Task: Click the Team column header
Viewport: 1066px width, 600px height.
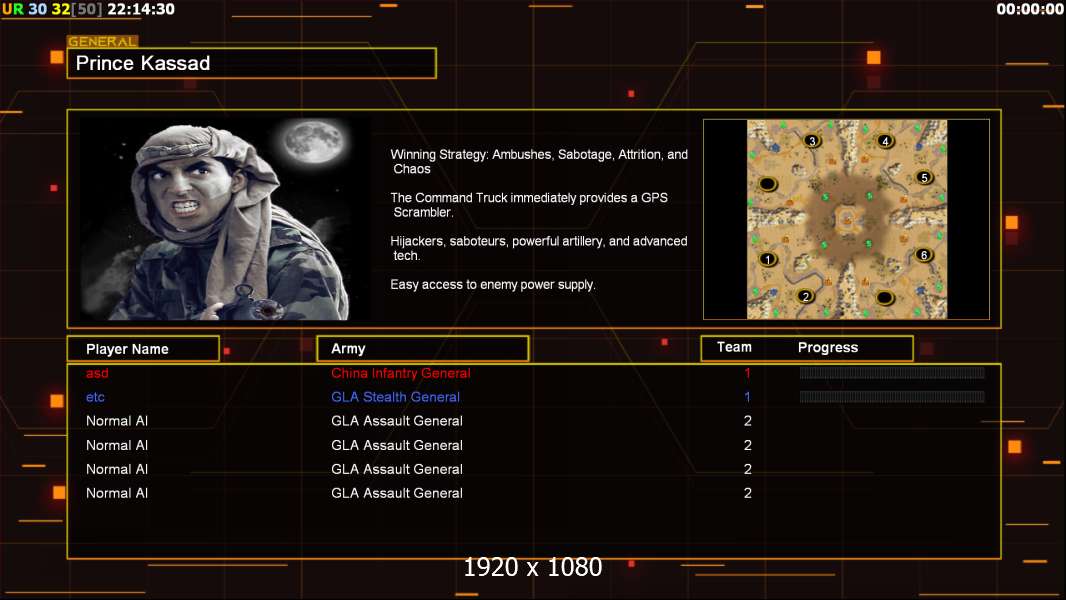Action: [x=734, y=347]
